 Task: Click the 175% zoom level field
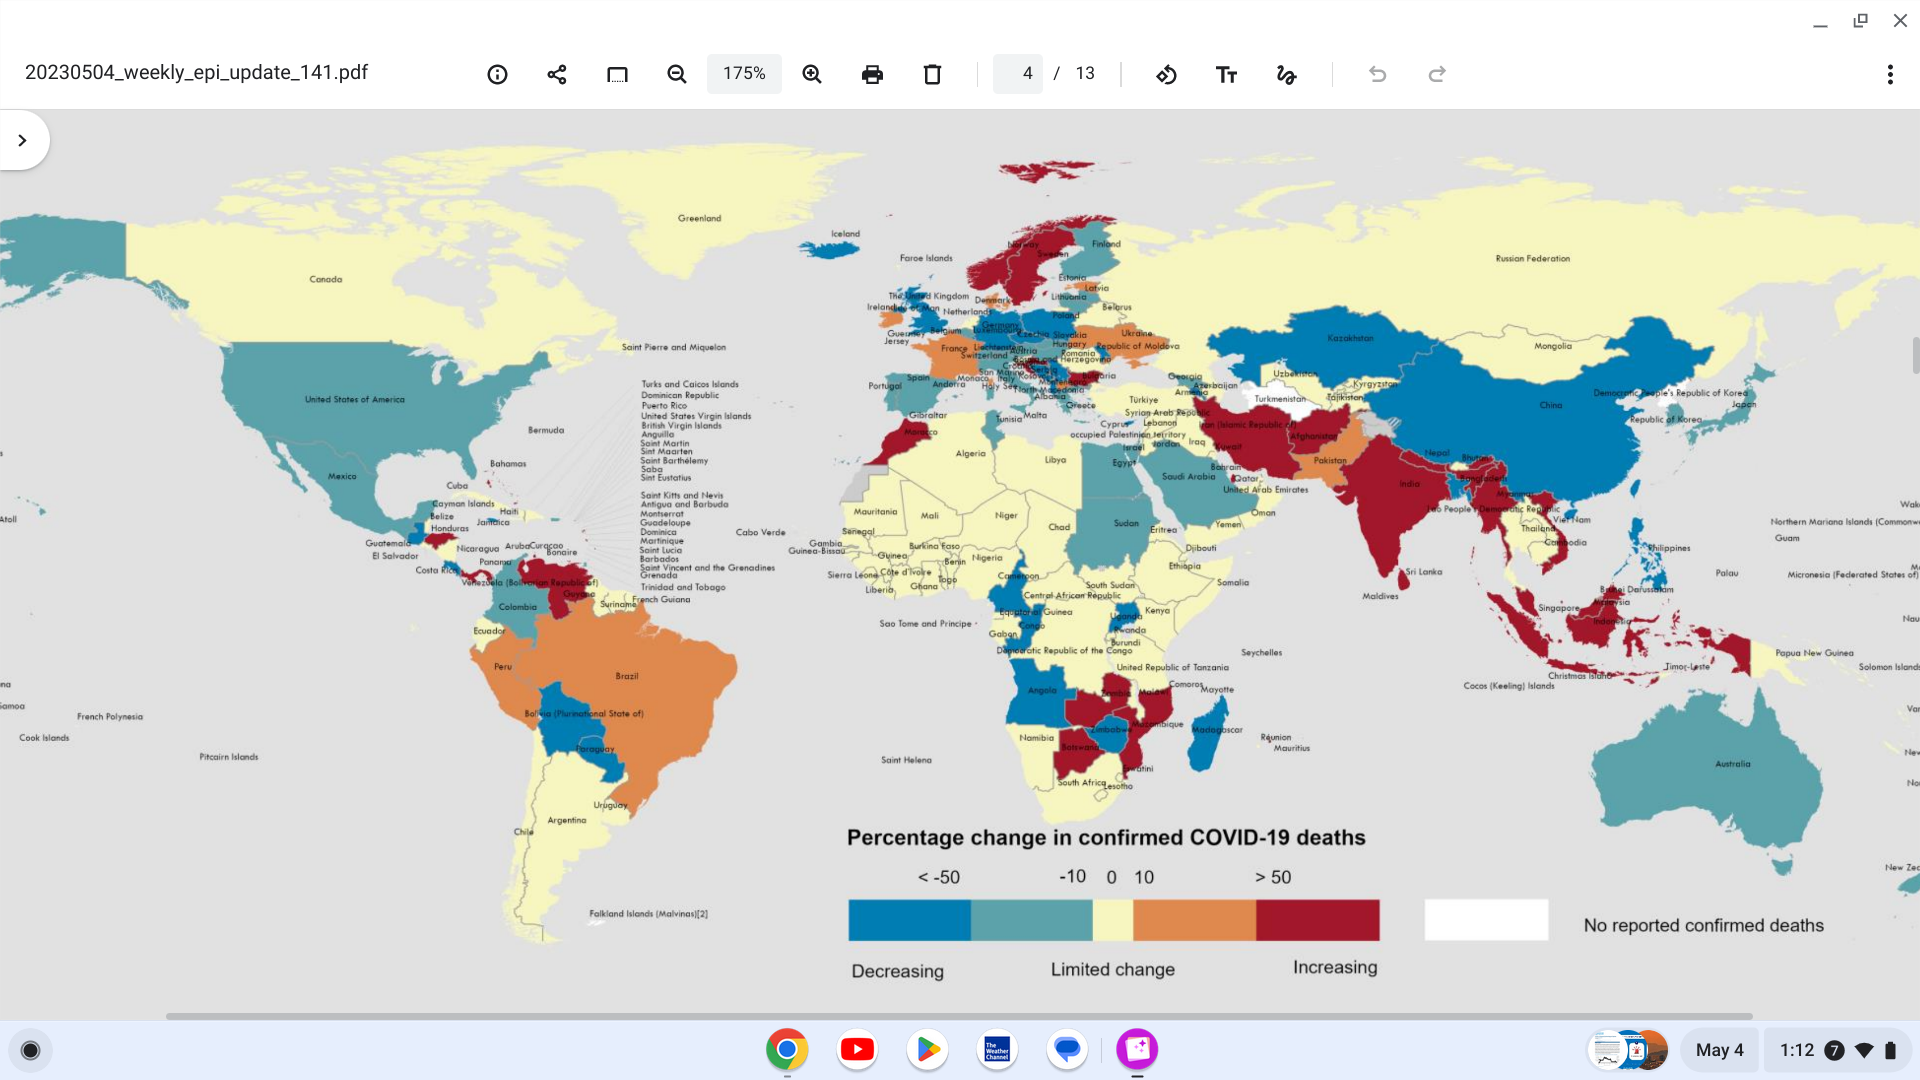pyautogui.click(x=744, y=74)
